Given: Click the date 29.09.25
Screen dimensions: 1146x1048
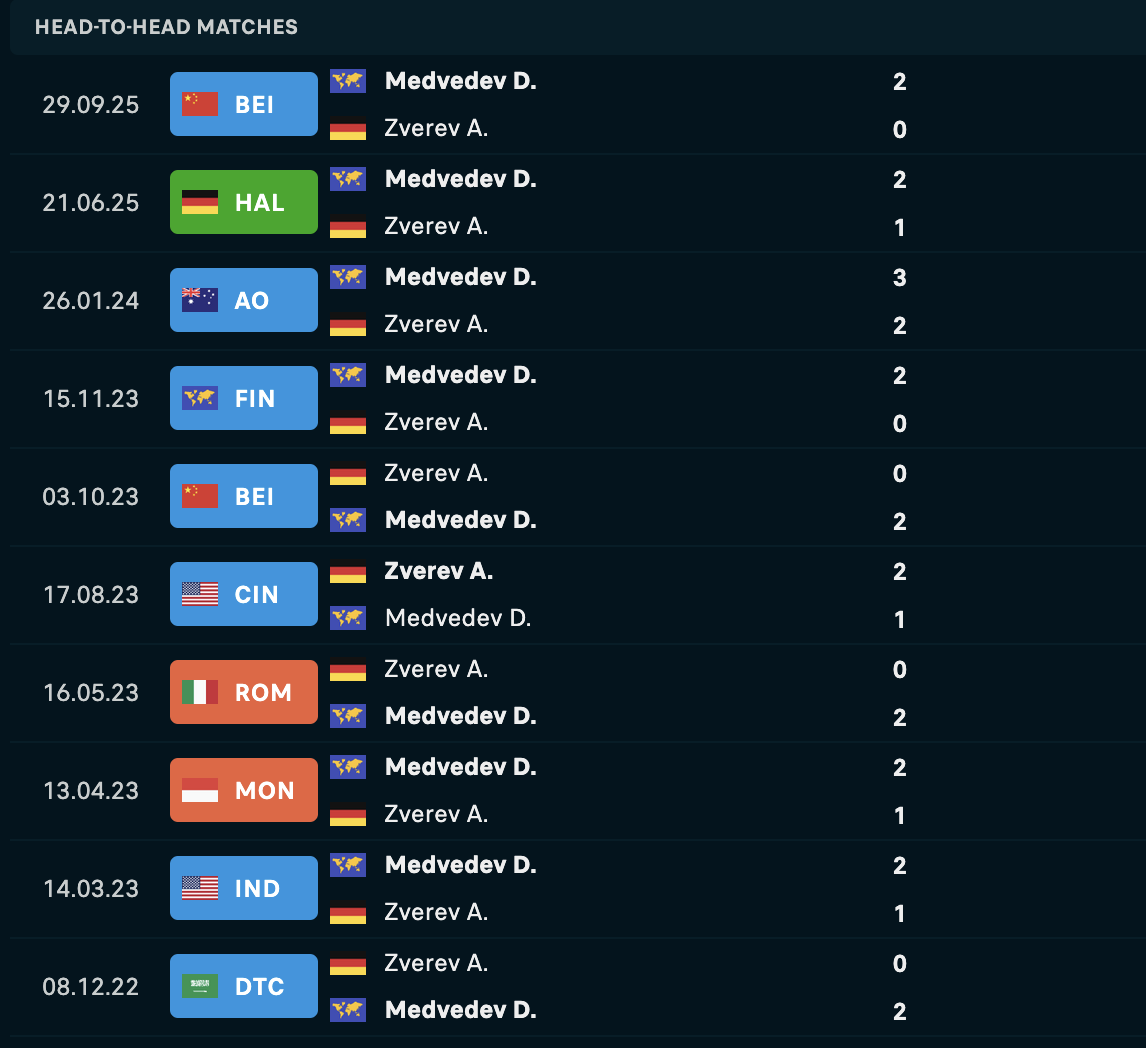Looking at the screenshot, I should pyautogui.click(x=91, y=105).
